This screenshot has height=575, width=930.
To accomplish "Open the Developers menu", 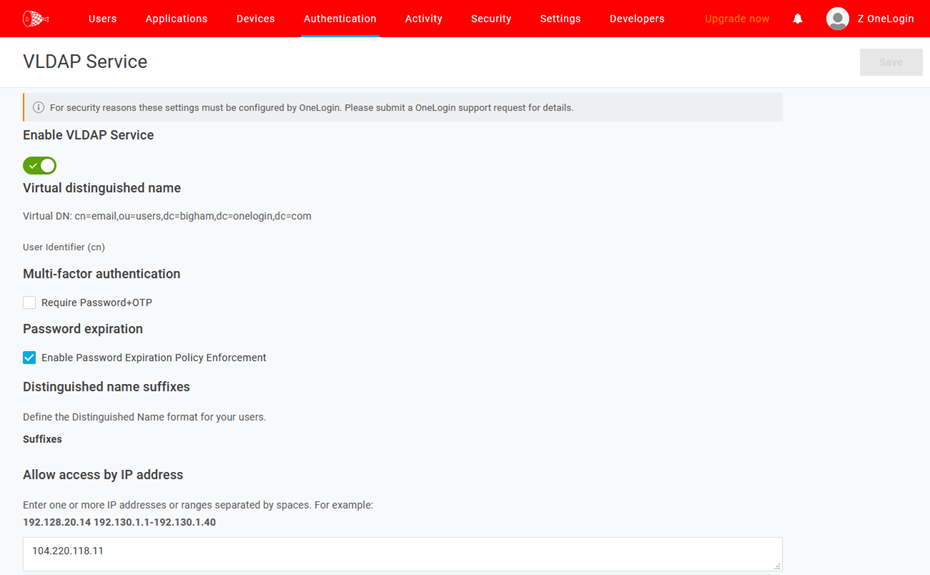I will [637, 18].
